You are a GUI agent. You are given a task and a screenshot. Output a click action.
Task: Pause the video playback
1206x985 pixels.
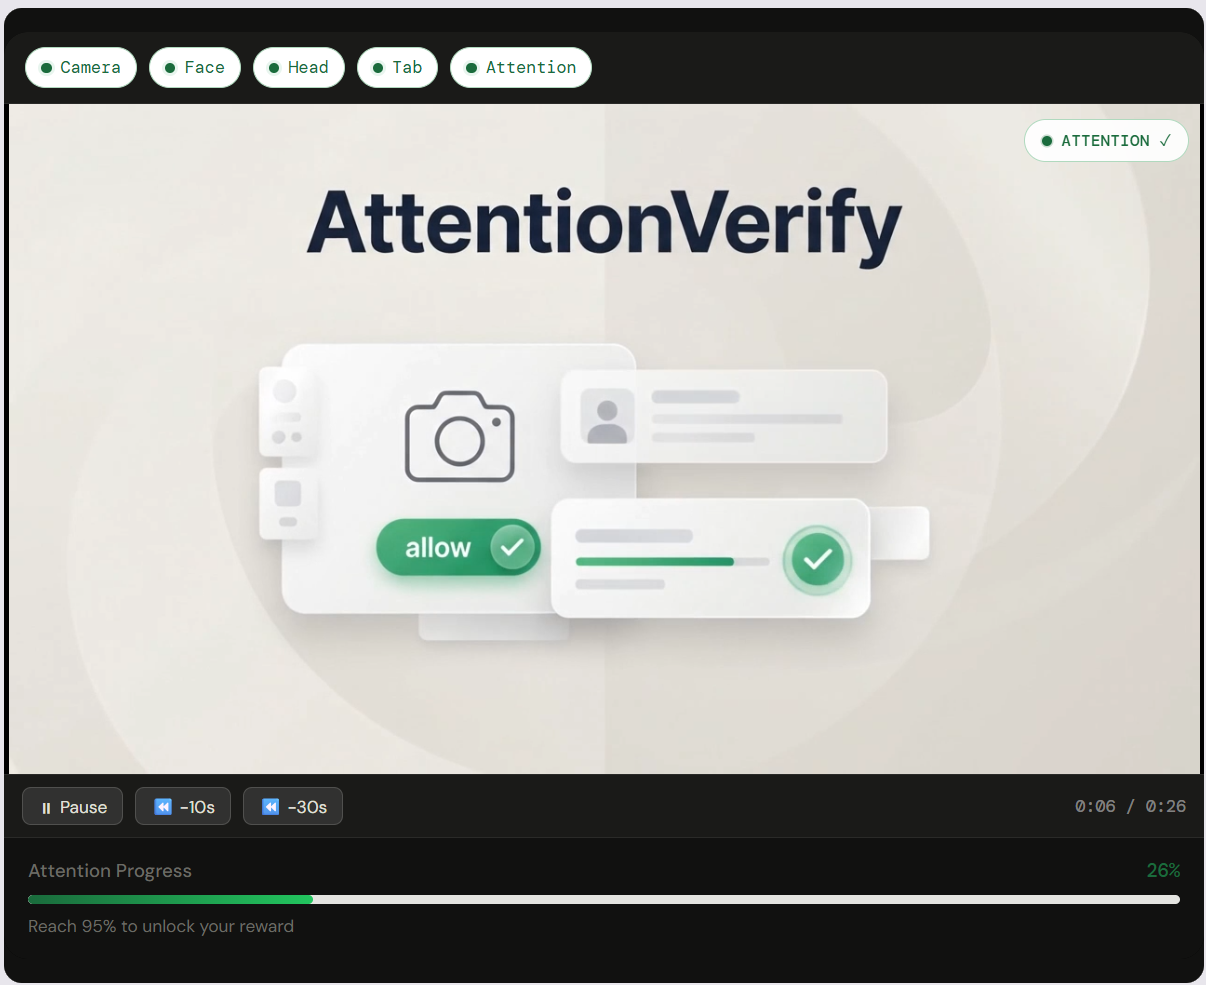[73, 807]
